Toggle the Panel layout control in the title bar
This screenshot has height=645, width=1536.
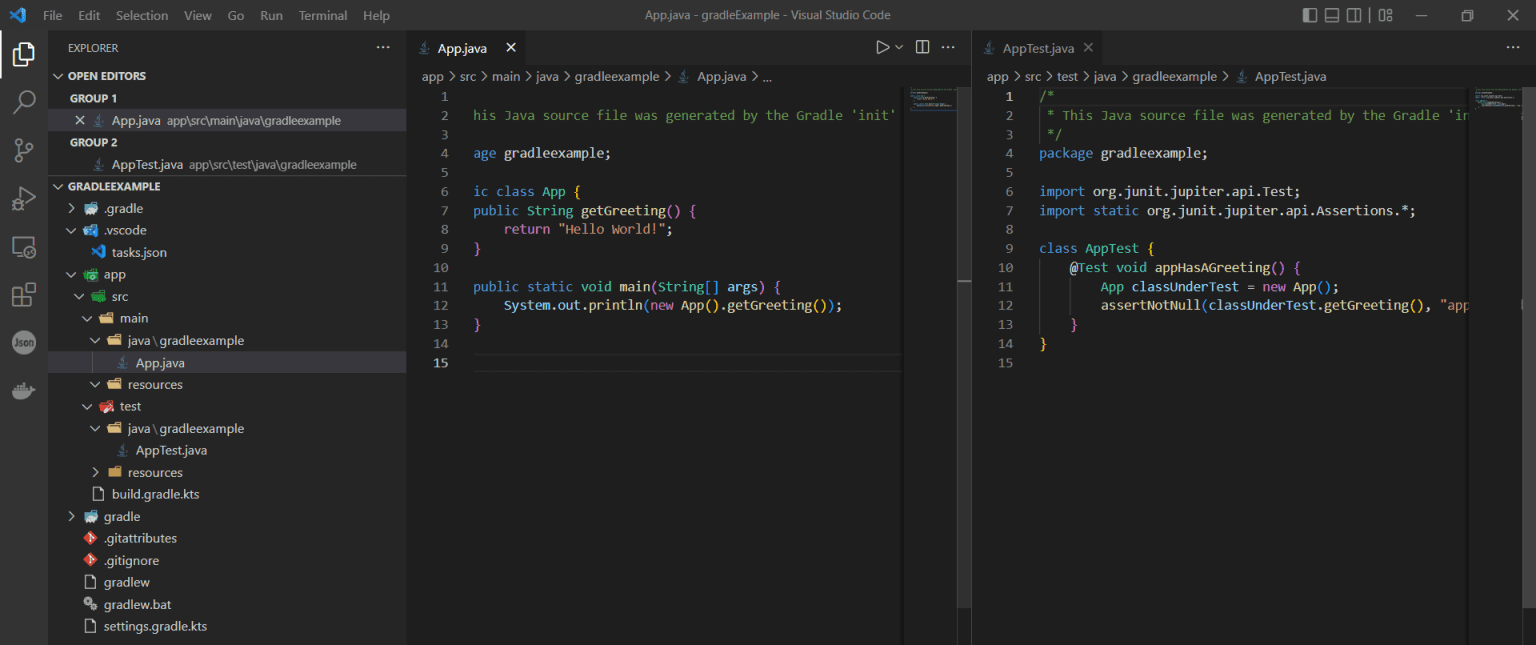point(1333,15)
